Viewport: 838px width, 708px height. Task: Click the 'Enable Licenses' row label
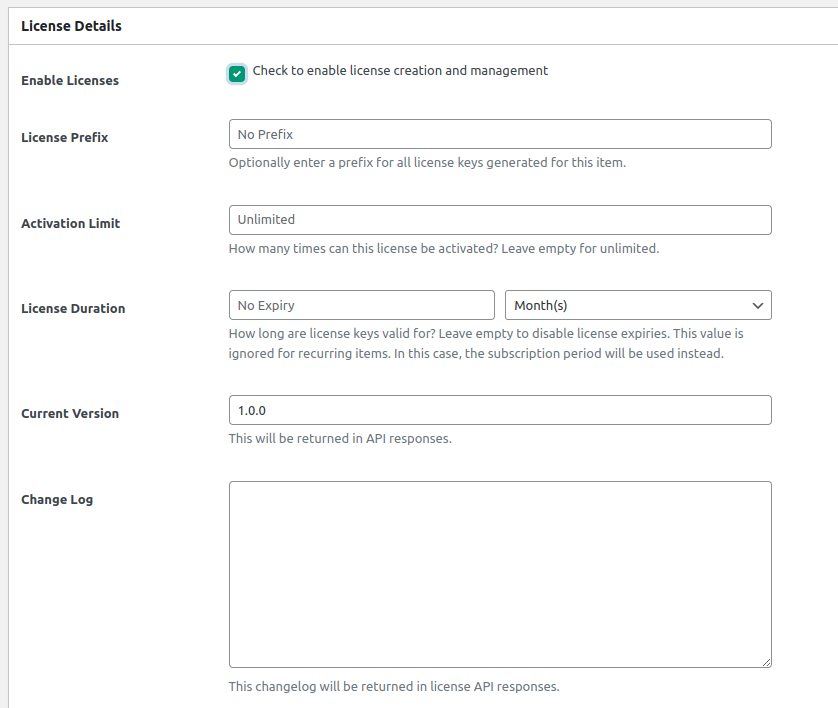[70, 80]
